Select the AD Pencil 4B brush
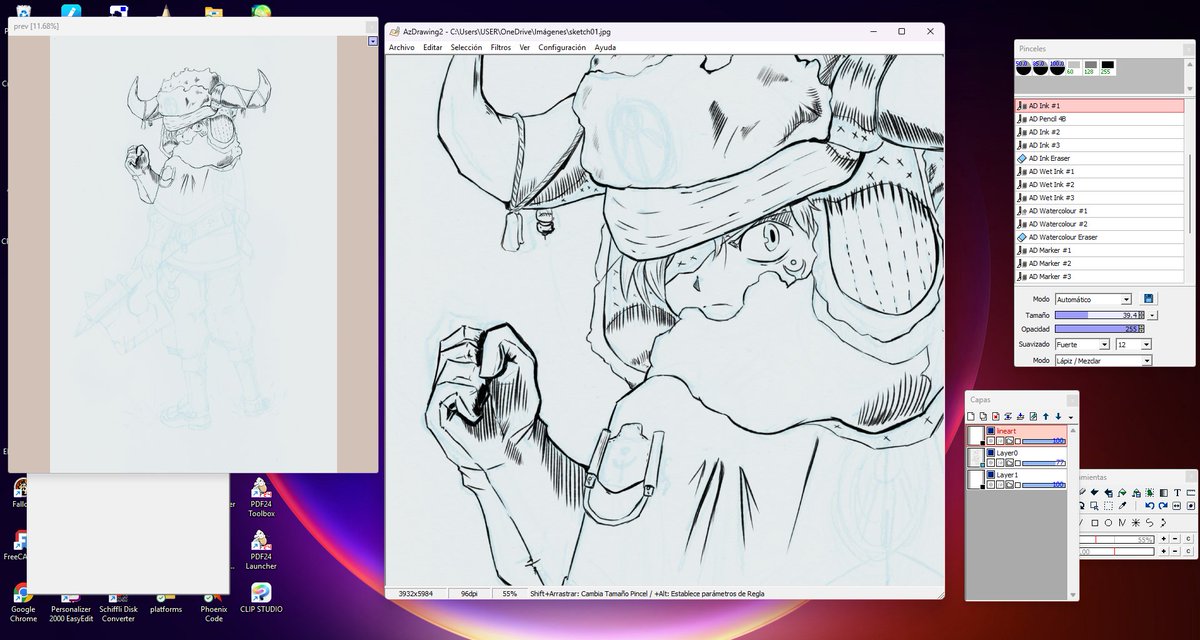This screenshot has width=1200, height=640. 1100,119
